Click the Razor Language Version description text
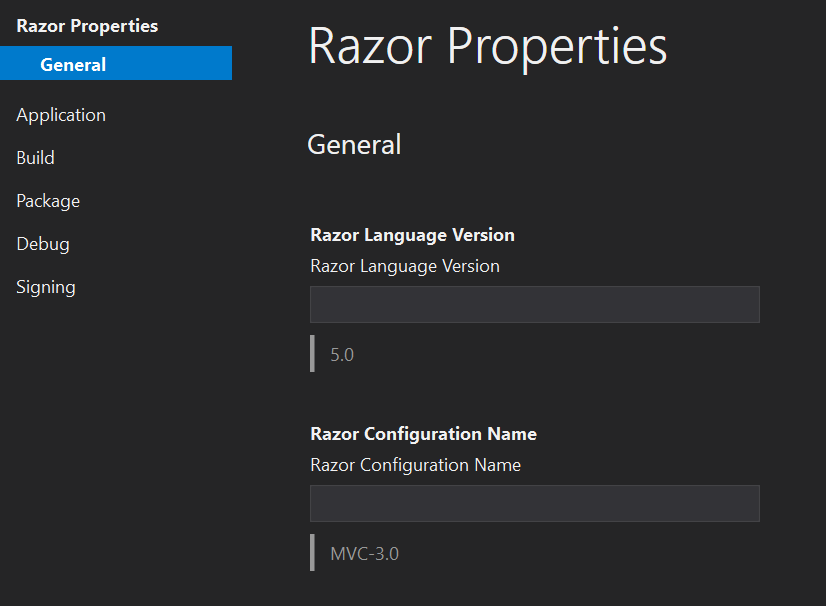The height and width of the screenshot is (606, 826). (405, 266)
